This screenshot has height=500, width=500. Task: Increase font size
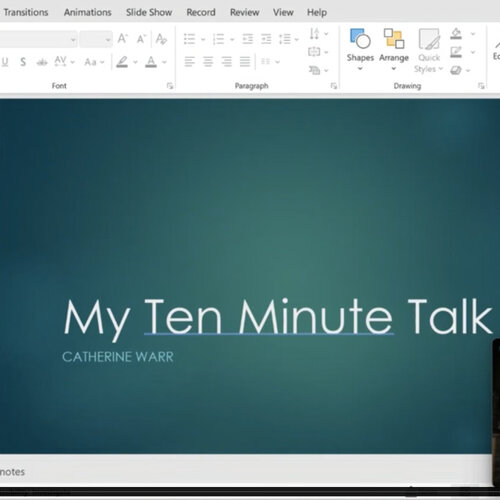point(122,39)
